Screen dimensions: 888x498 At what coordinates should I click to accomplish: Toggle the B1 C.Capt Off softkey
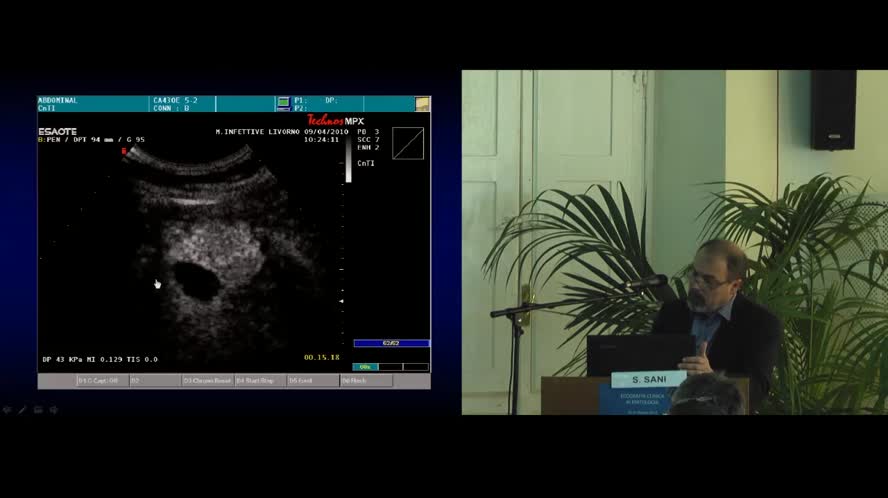pos(102,381)
